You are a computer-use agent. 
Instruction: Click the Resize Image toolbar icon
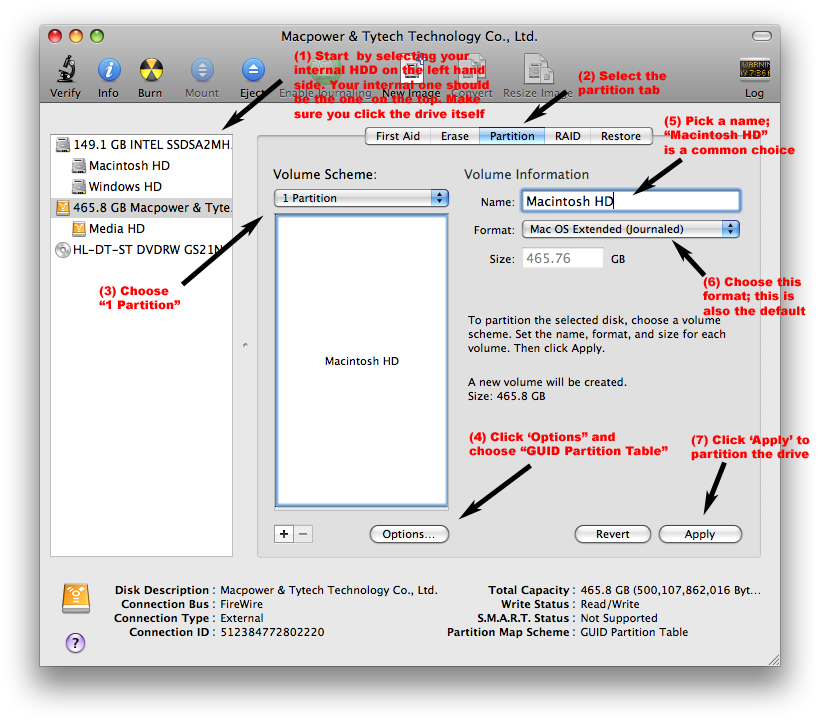click(x=538, y=70)
